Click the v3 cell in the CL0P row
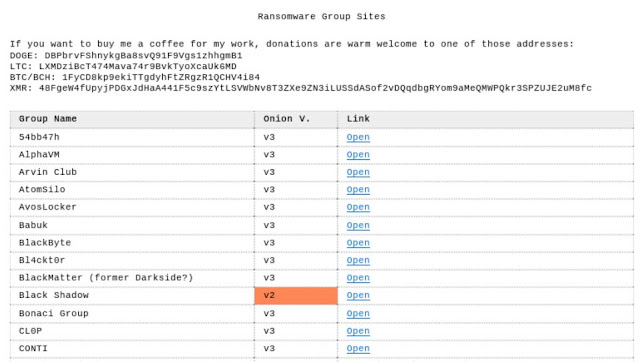This screenshot has height=362, width=639. point(296,331)
